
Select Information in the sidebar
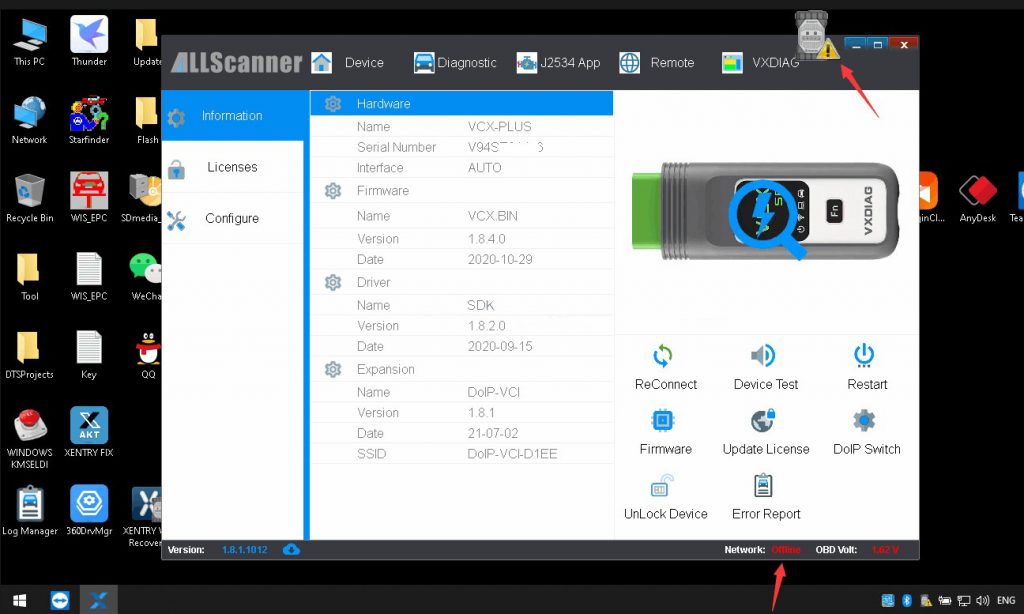coord(232,116)
